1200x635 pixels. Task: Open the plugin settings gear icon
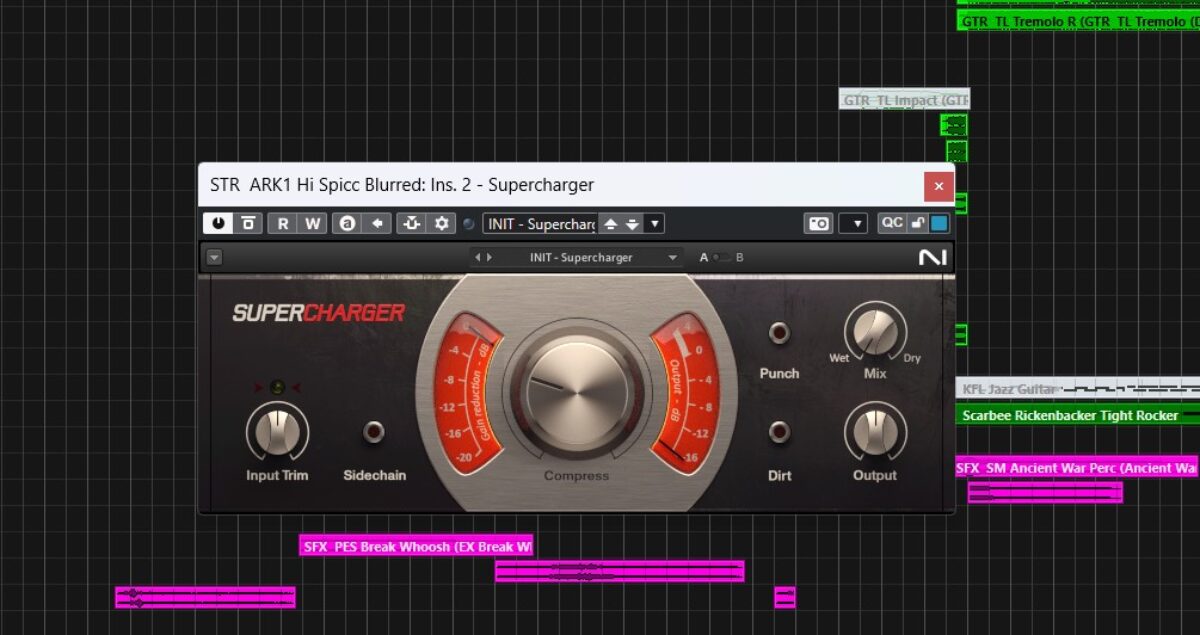coord(441,223)
